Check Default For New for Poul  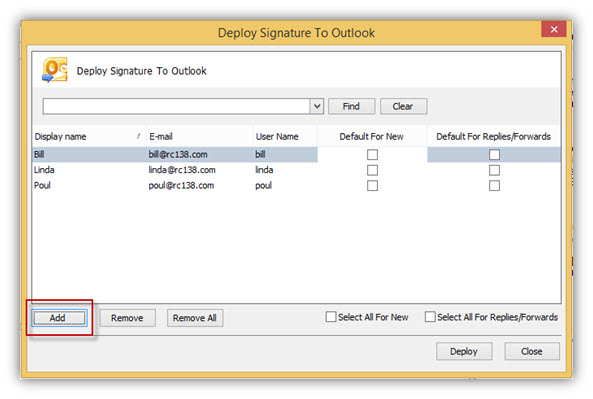[x=372, y=186]
